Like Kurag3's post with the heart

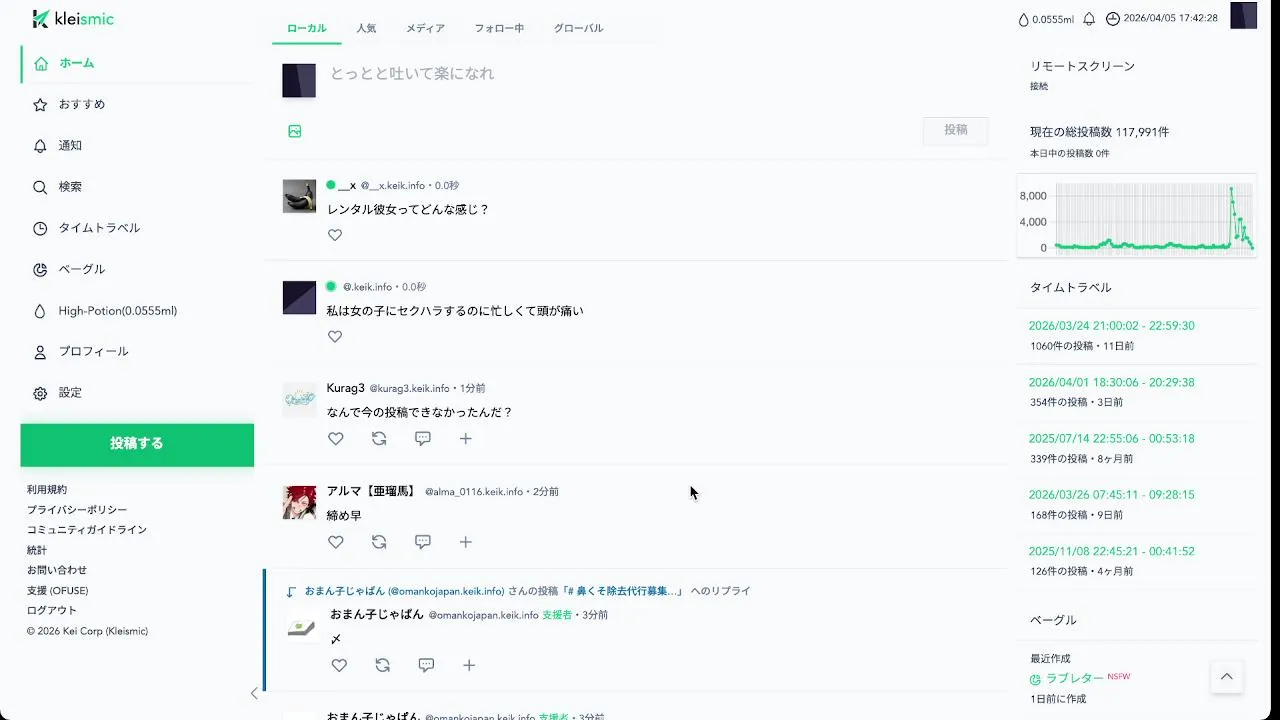click(x=336, y=438)
